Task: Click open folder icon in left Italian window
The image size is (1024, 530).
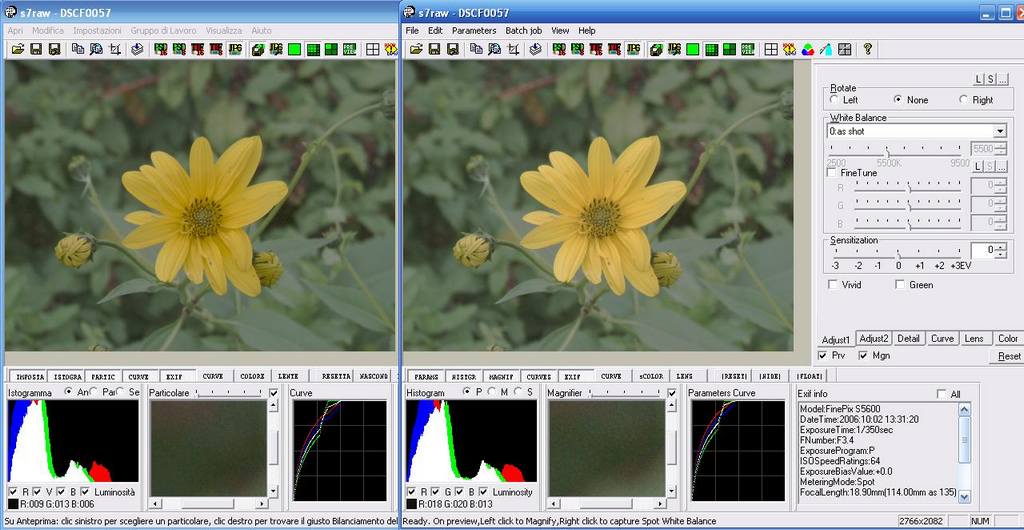Action: tap(18, 49)
